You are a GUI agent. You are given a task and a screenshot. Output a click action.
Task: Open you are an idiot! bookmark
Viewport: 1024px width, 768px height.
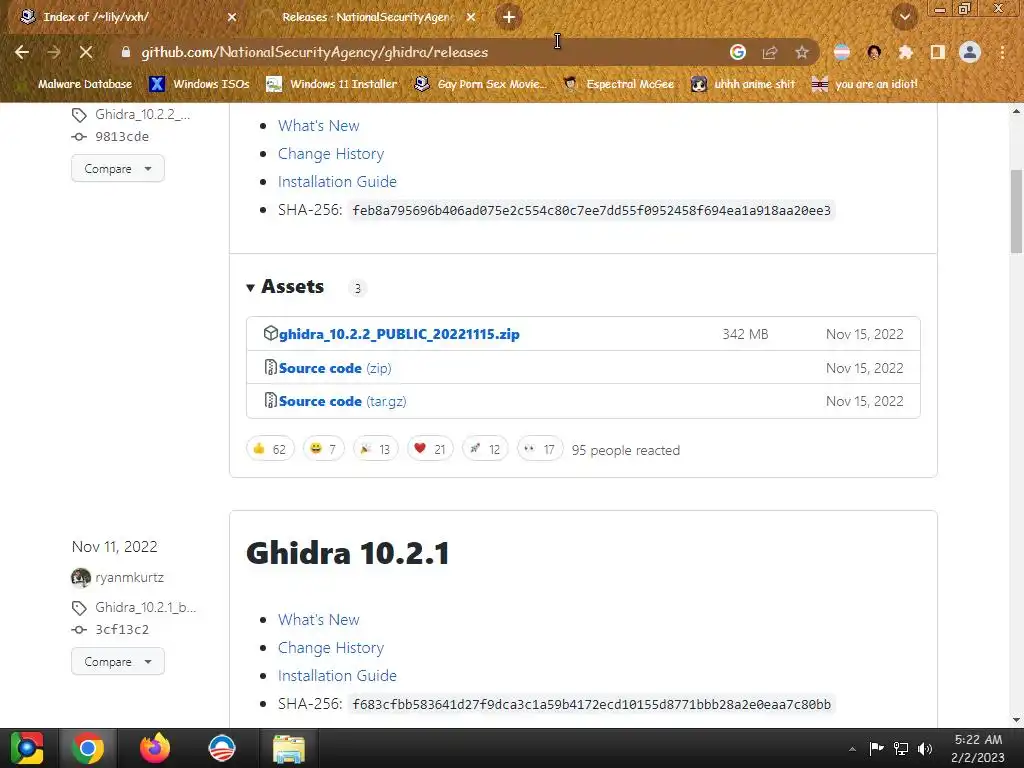tap(864, 84)
